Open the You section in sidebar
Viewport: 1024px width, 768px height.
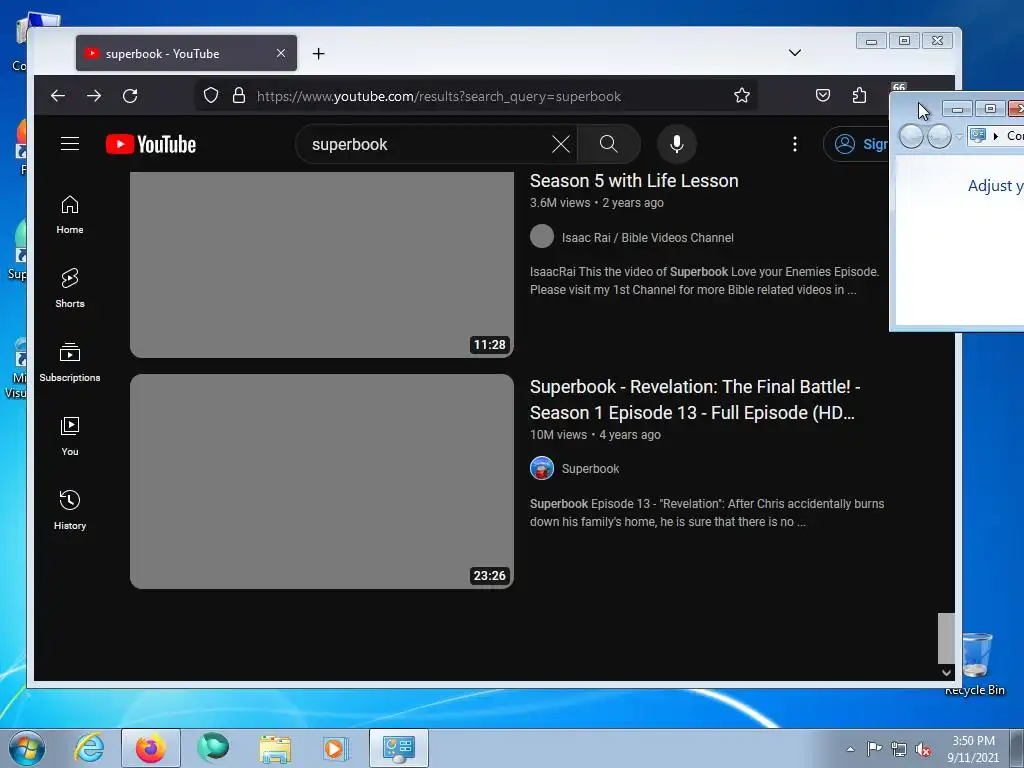(x=70, y=436)
